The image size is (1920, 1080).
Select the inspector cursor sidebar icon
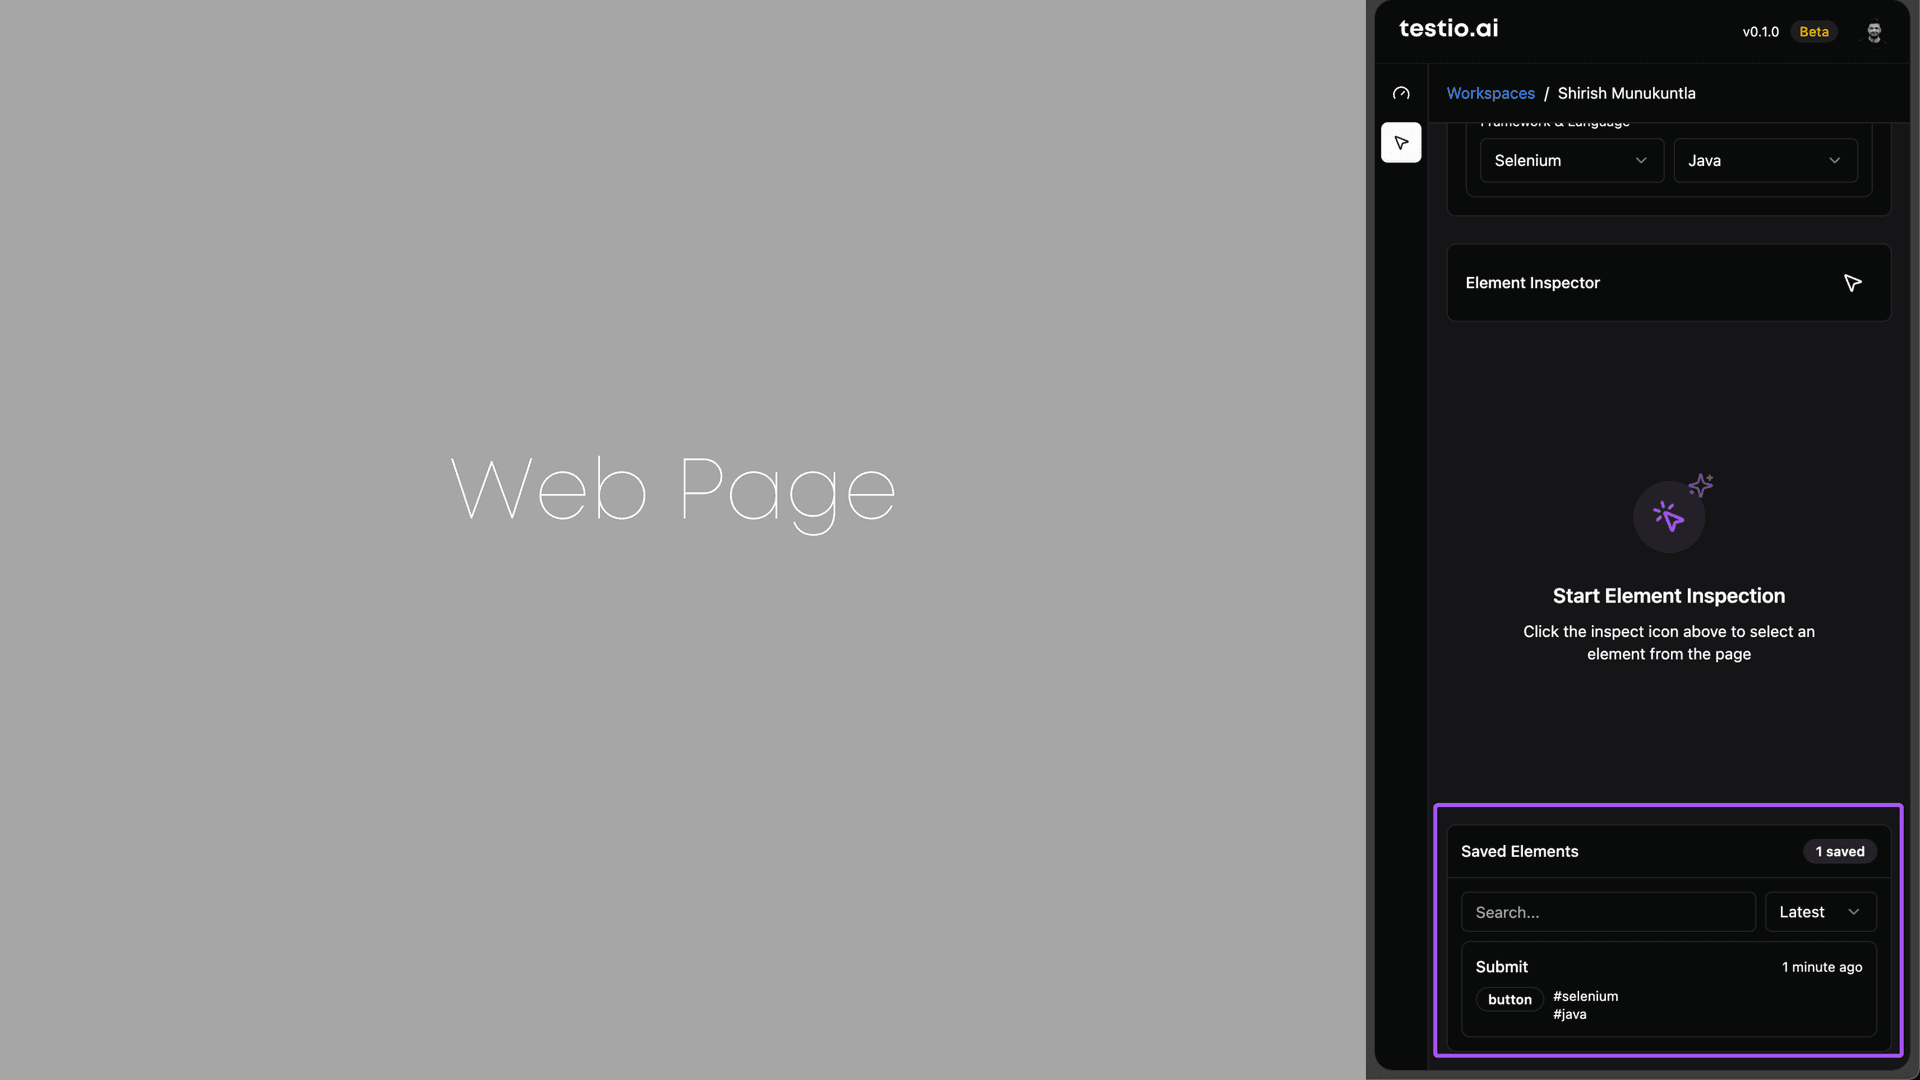pos(1401,143)
